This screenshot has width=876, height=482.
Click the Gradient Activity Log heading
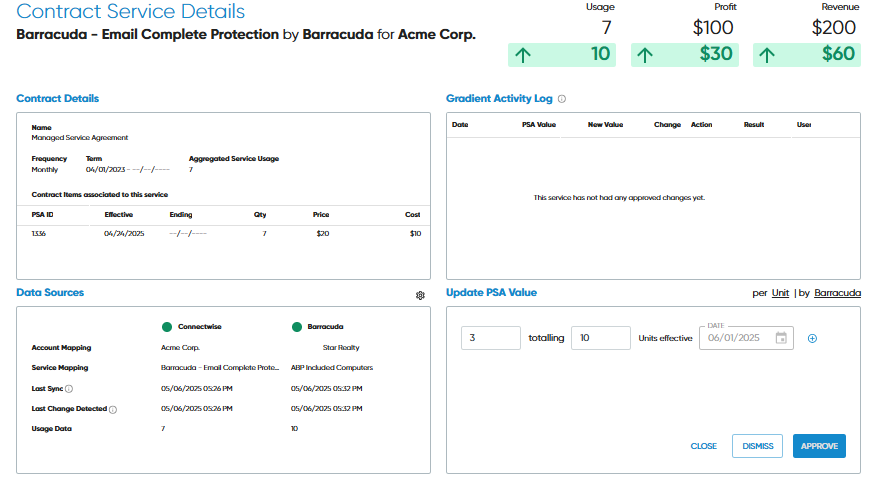[499, 98]
